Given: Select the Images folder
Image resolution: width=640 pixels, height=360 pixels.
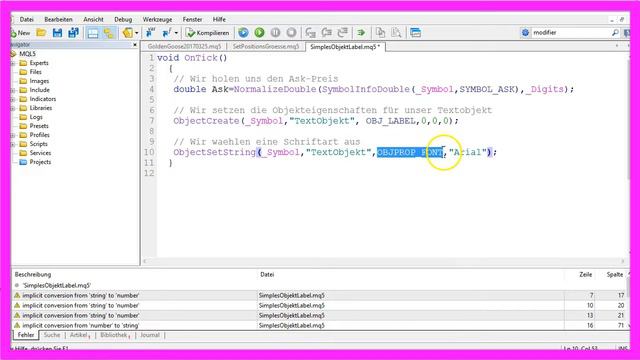Looking at the screenshot, I should 39,81.
